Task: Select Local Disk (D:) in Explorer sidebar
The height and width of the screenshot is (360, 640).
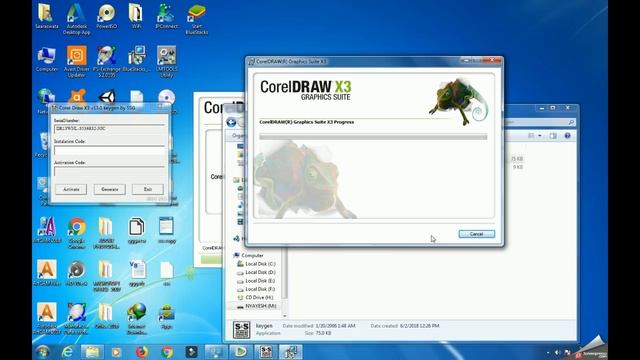Action: click(x=256, y=272)
